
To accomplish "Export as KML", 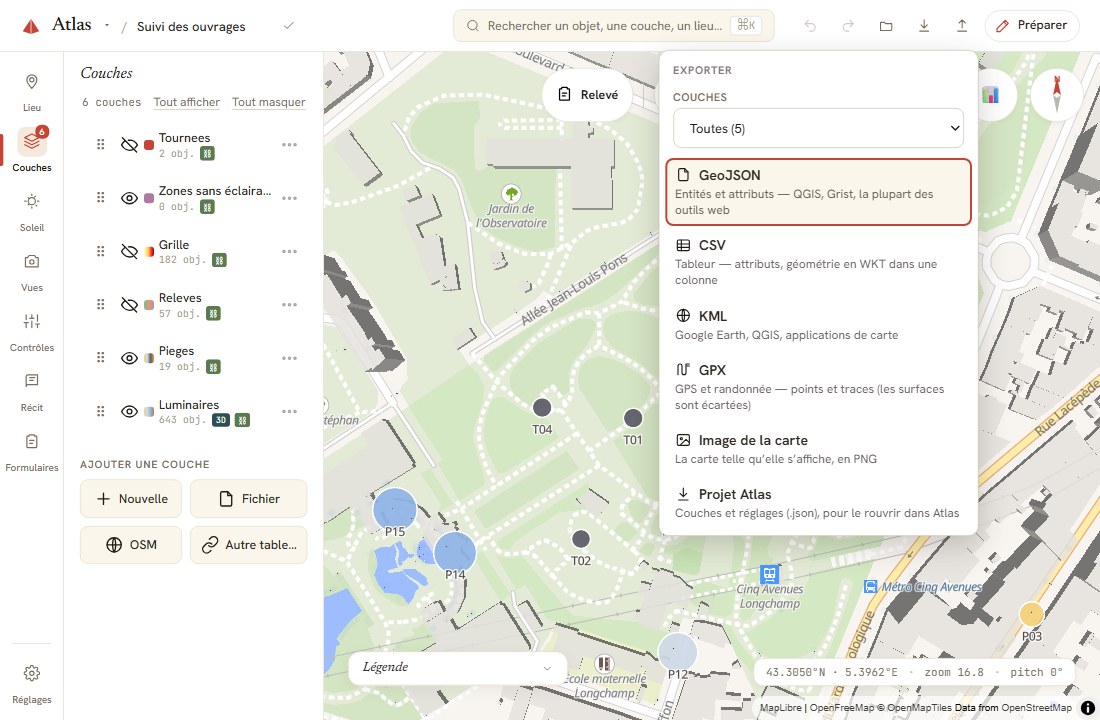I will [x=818, y=325].
